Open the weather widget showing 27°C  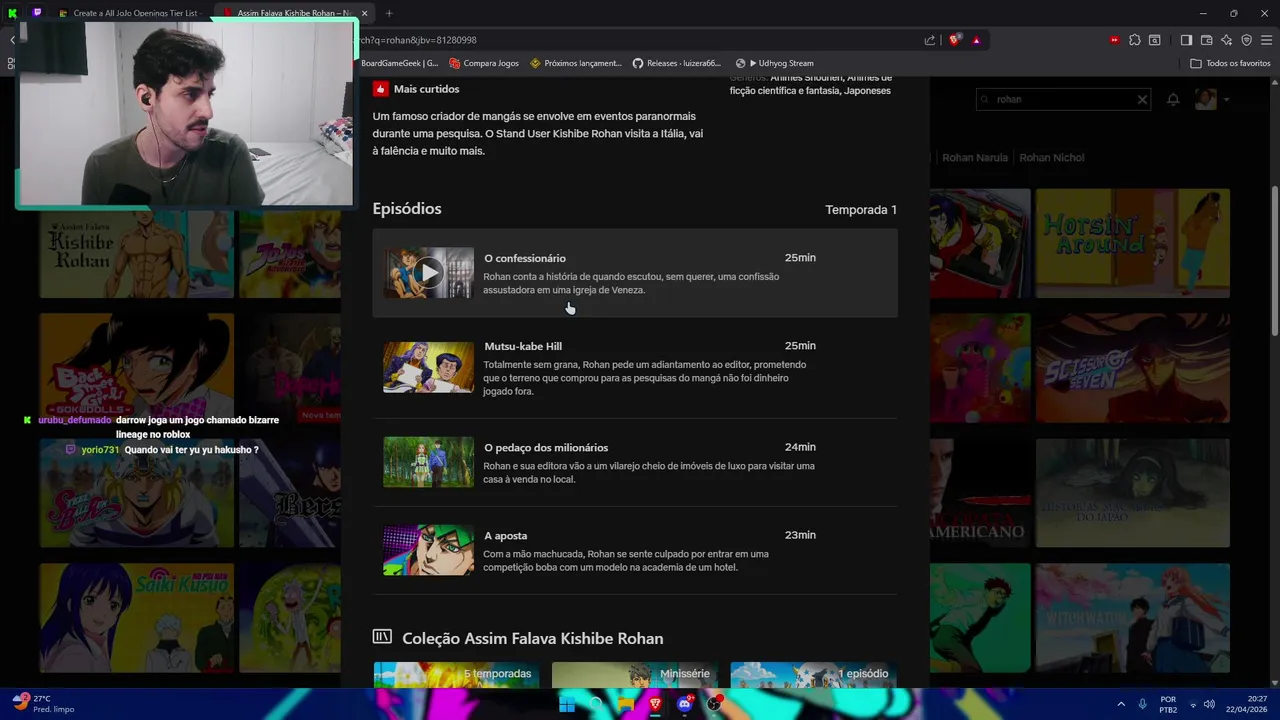[x=44, y=704]
